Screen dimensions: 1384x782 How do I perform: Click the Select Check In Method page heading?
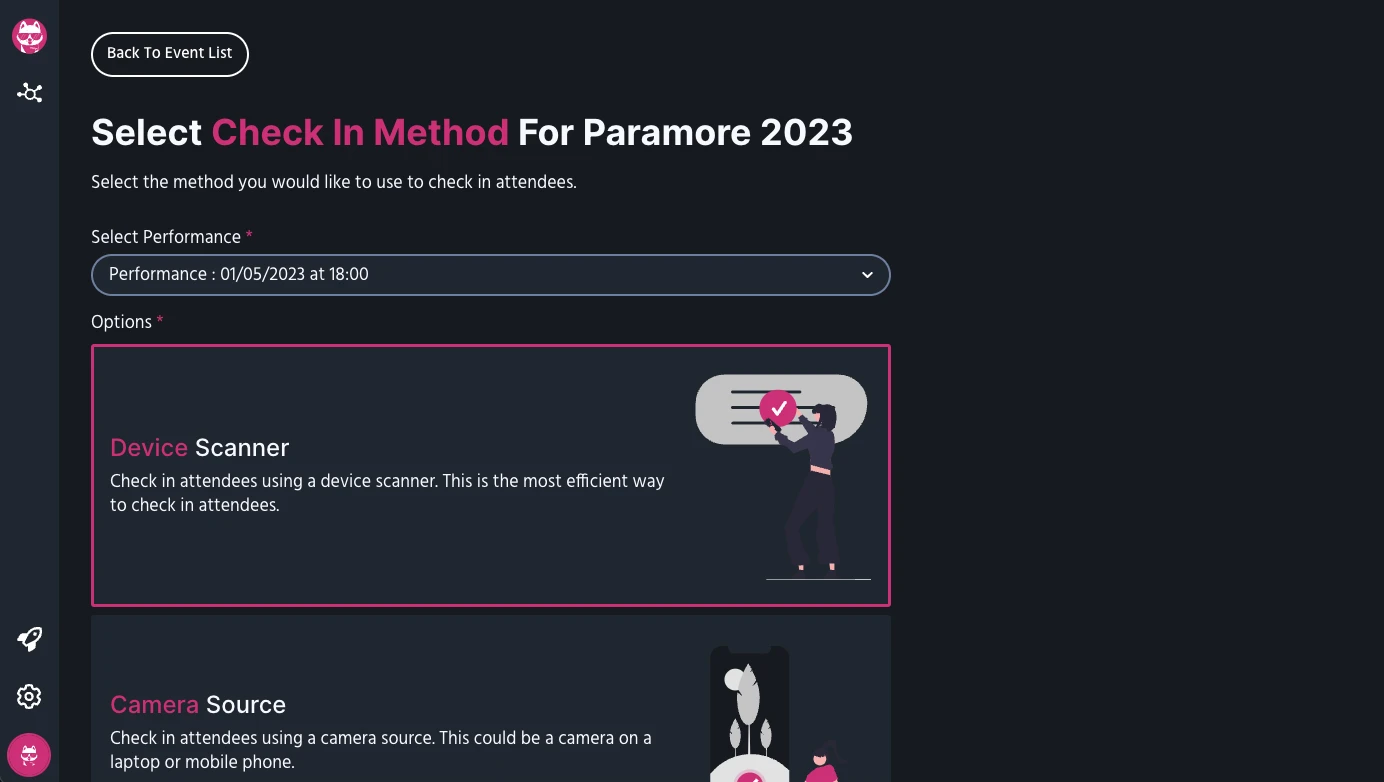coord(472,132)
